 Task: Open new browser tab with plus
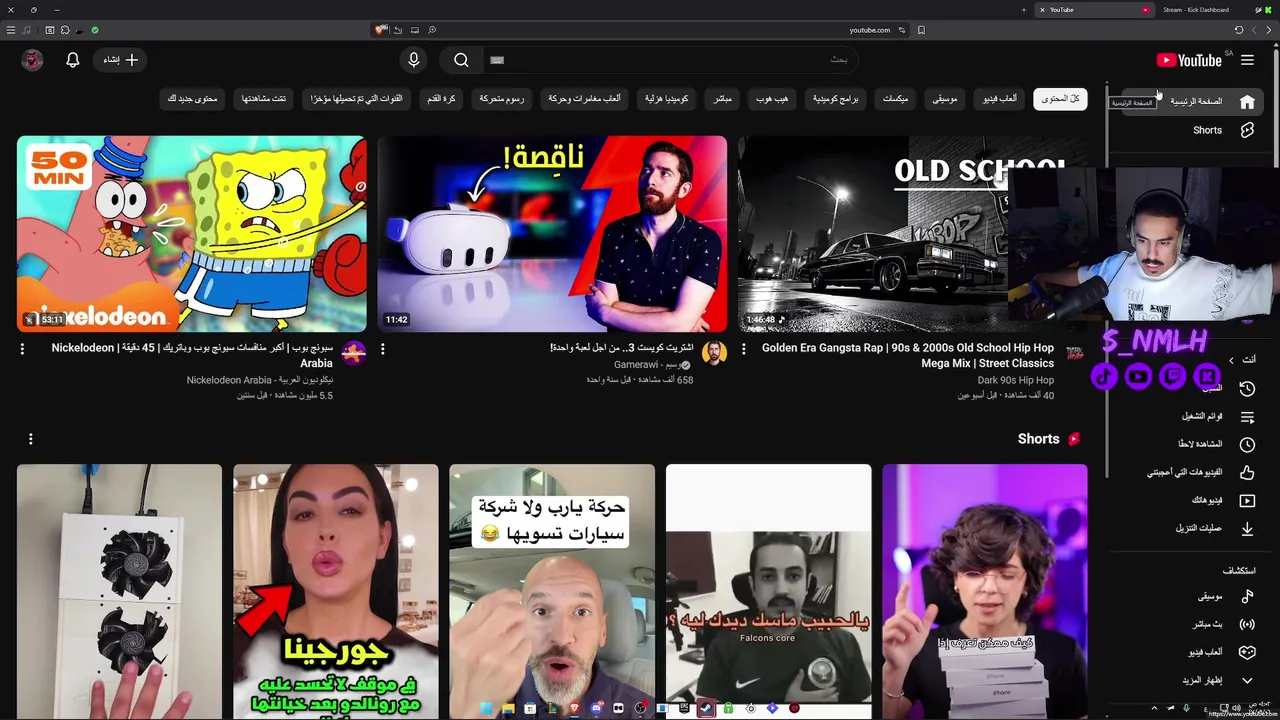1024,10
